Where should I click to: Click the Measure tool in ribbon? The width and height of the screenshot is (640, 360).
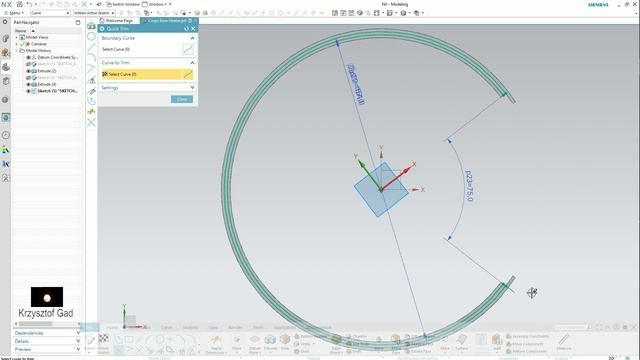tap(564, 342)
